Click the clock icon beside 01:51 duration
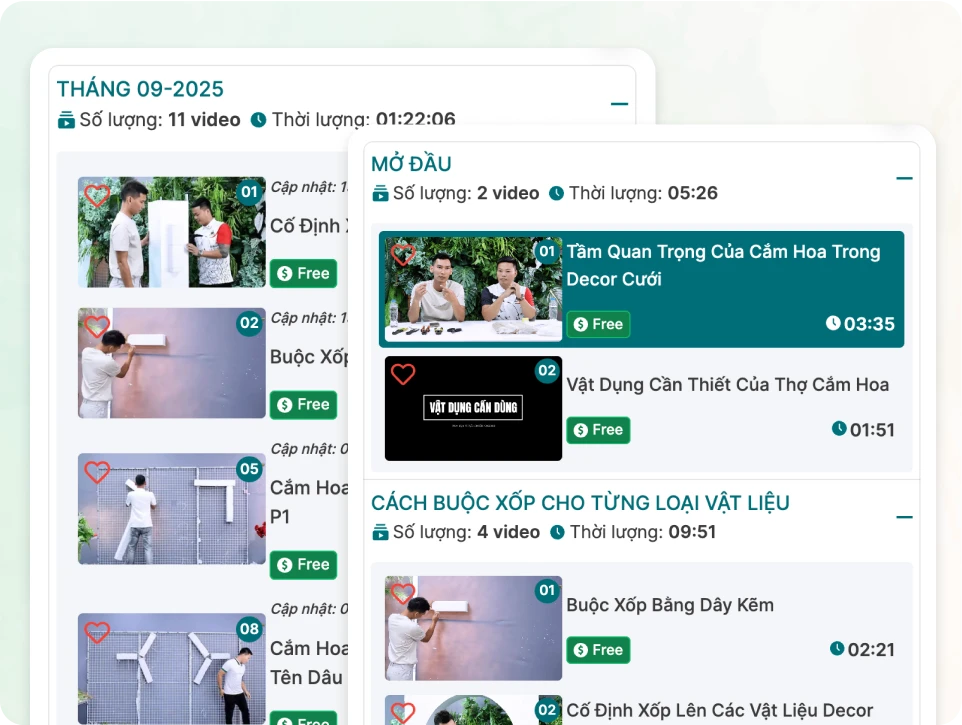Screen dimensions: 962x725 838,429
